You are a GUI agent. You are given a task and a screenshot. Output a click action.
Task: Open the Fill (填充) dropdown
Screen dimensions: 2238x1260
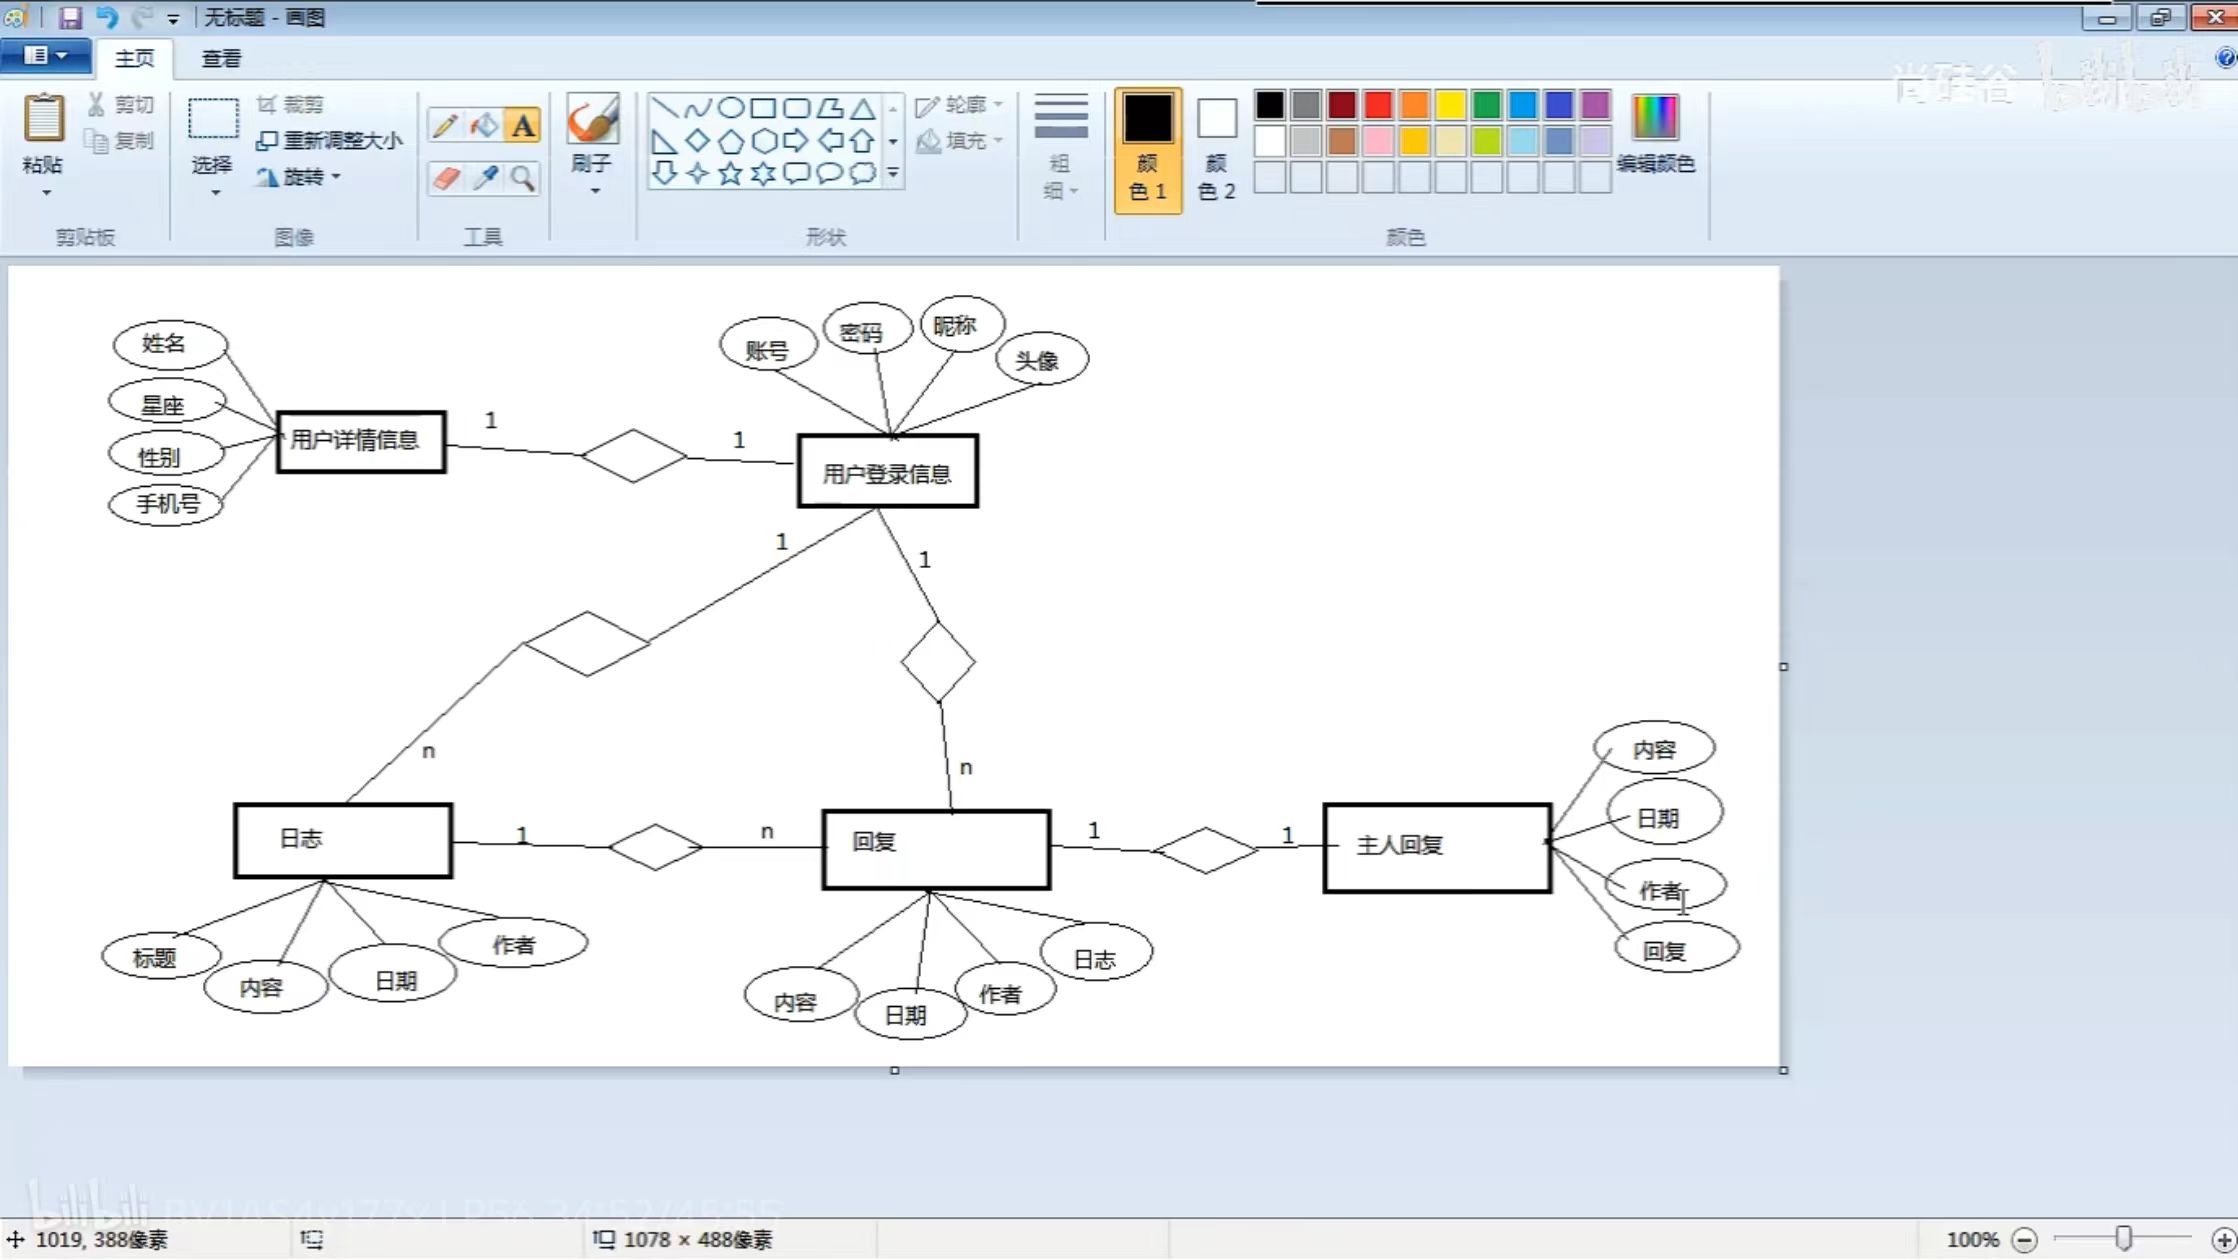pyautogui.click(x=959, y=141)
